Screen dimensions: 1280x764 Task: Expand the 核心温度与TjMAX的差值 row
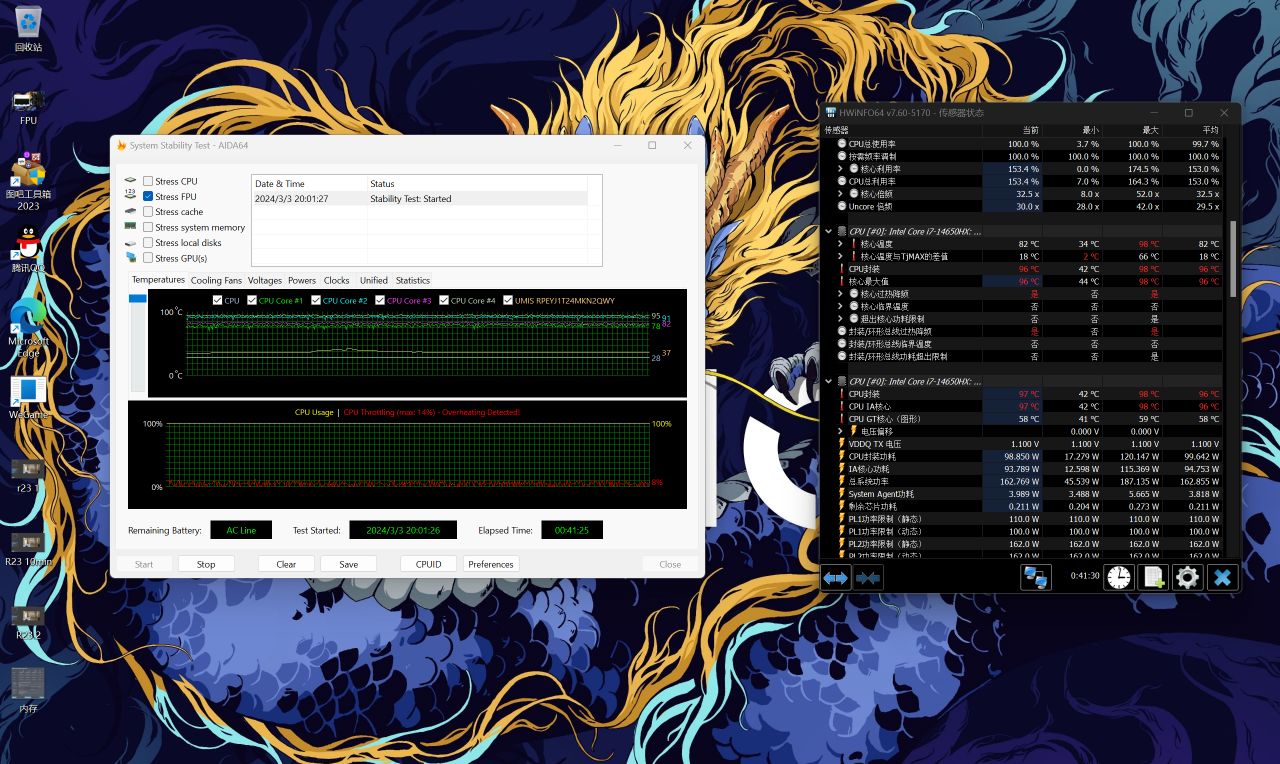click(841, 256)
